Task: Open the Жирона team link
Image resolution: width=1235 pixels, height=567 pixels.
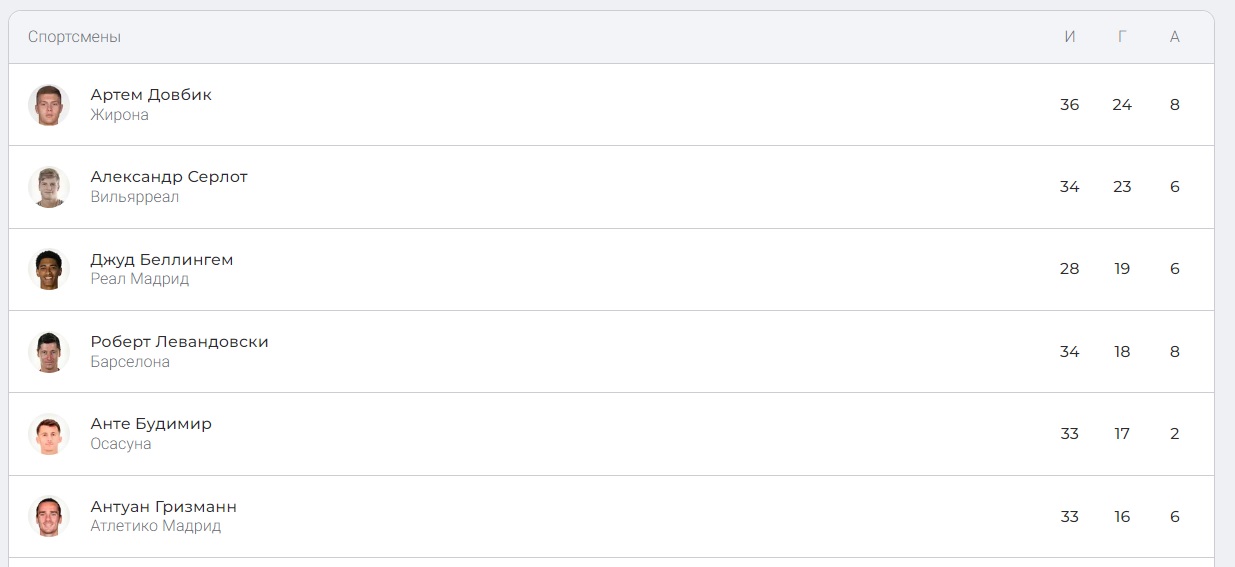Action: pos(119,115)
